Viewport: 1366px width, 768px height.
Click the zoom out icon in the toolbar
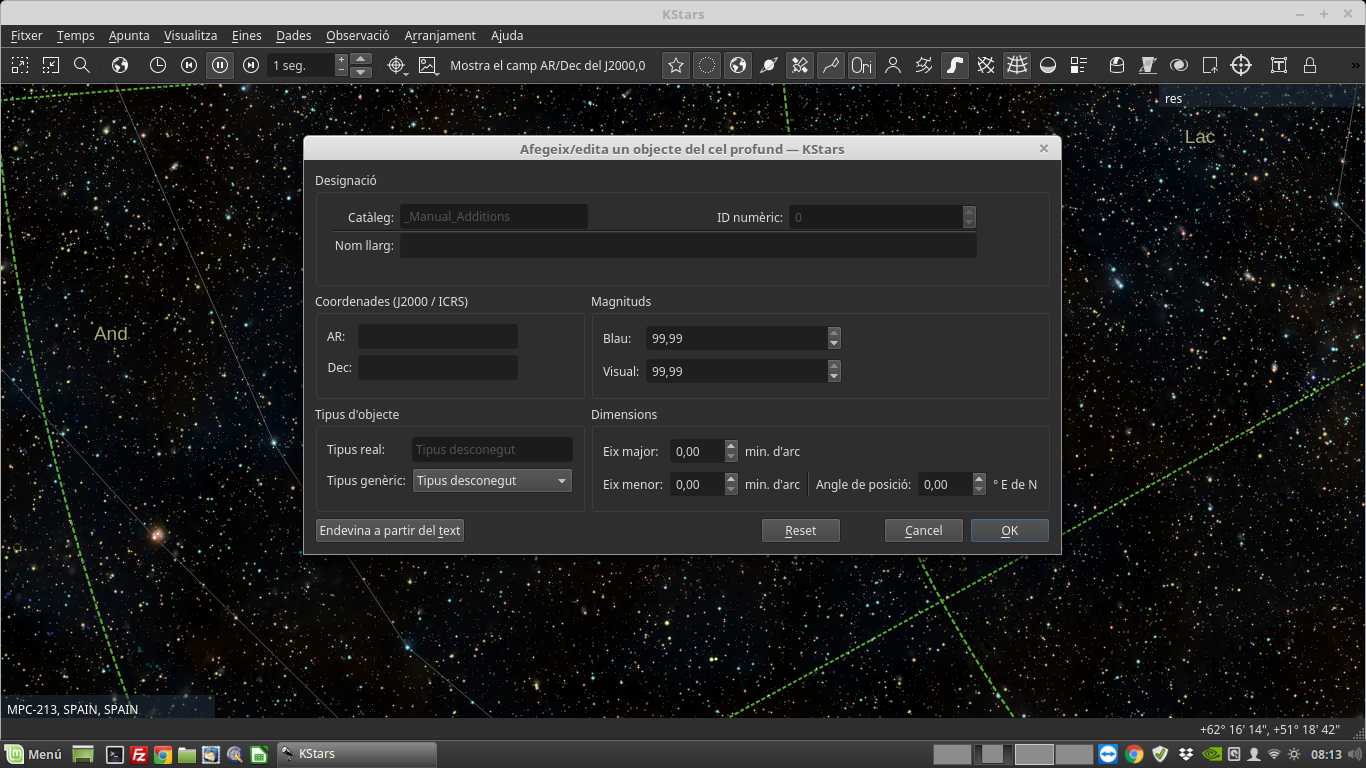(x=51, y=65)
